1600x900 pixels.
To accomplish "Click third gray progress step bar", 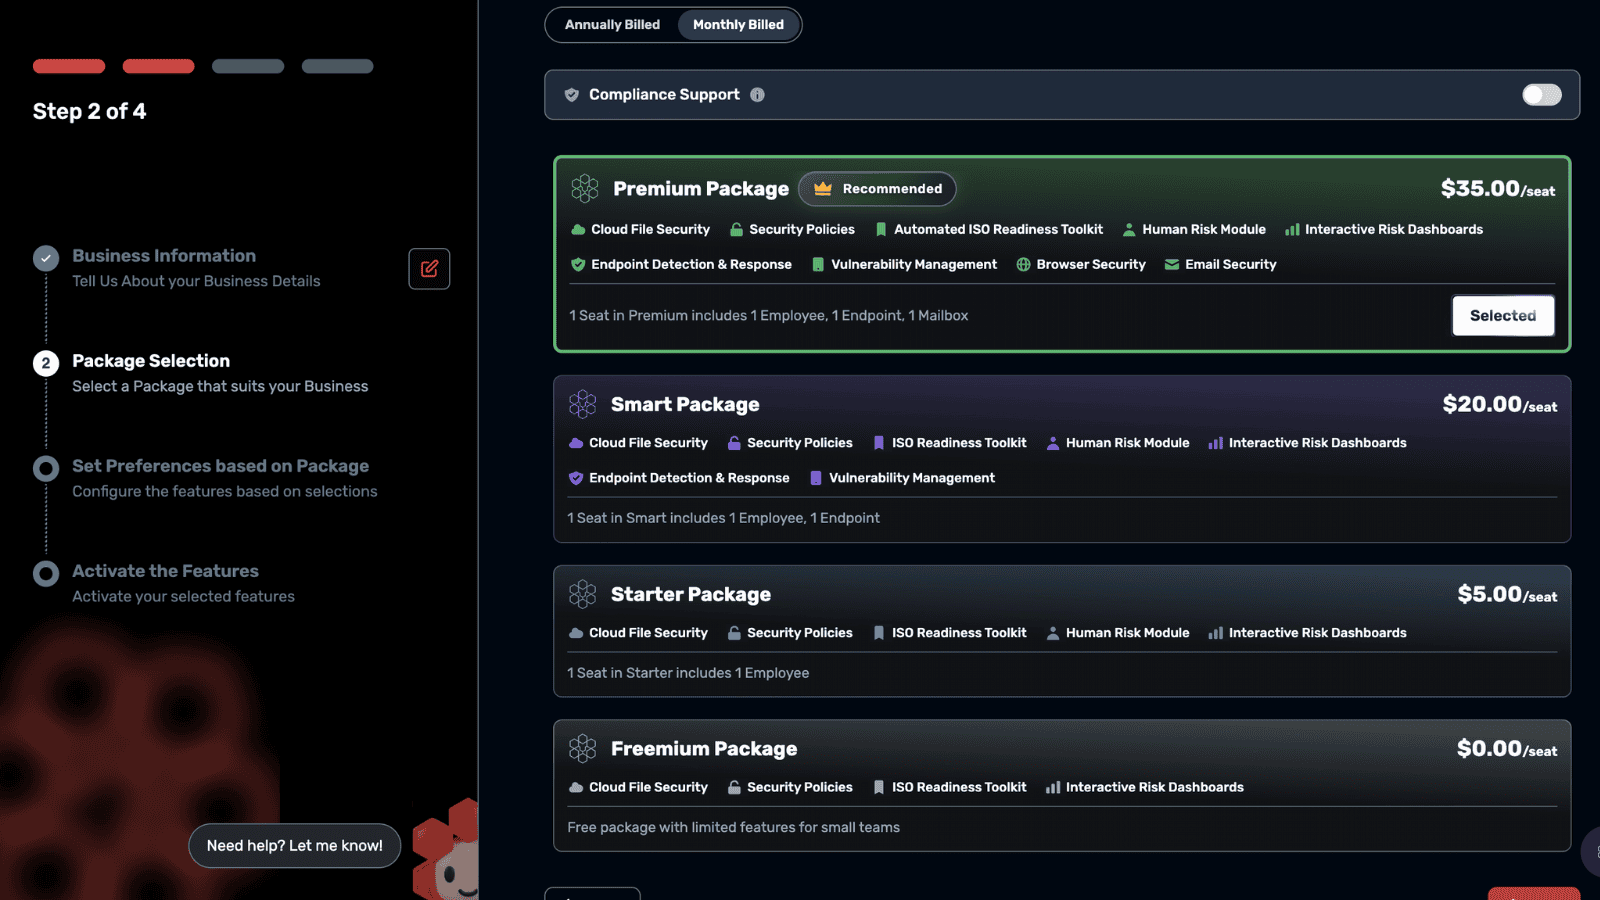I will (248, 66).
